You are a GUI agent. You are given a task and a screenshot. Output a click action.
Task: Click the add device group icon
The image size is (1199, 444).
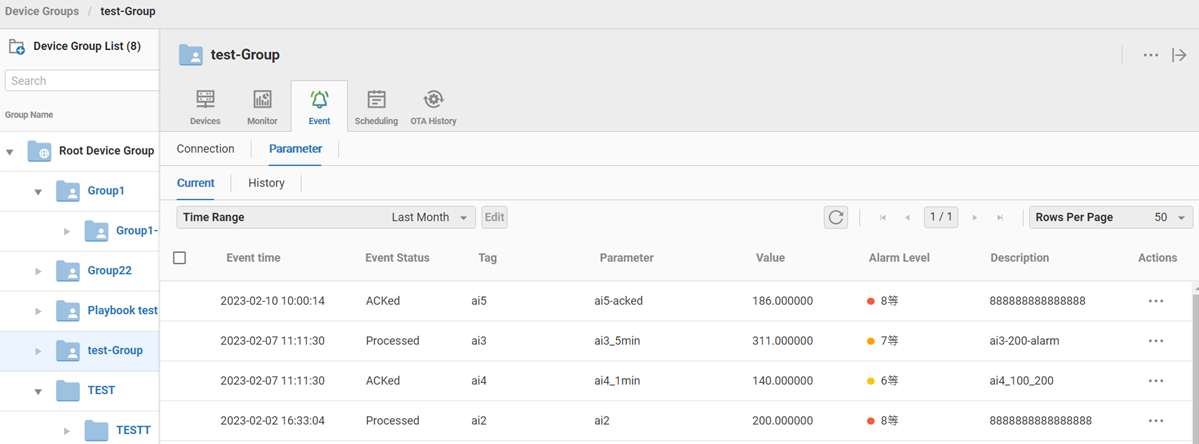pos(17,47)
